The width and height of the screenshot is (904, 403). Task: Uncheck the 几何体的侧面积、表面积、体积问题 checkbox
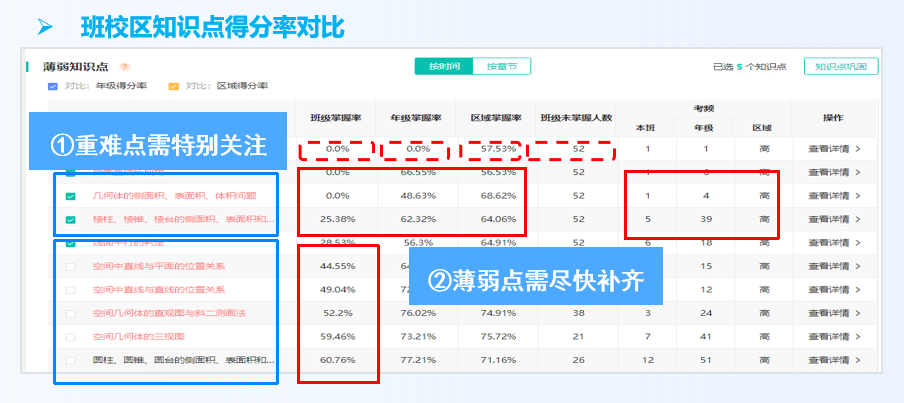click(70, 196)
